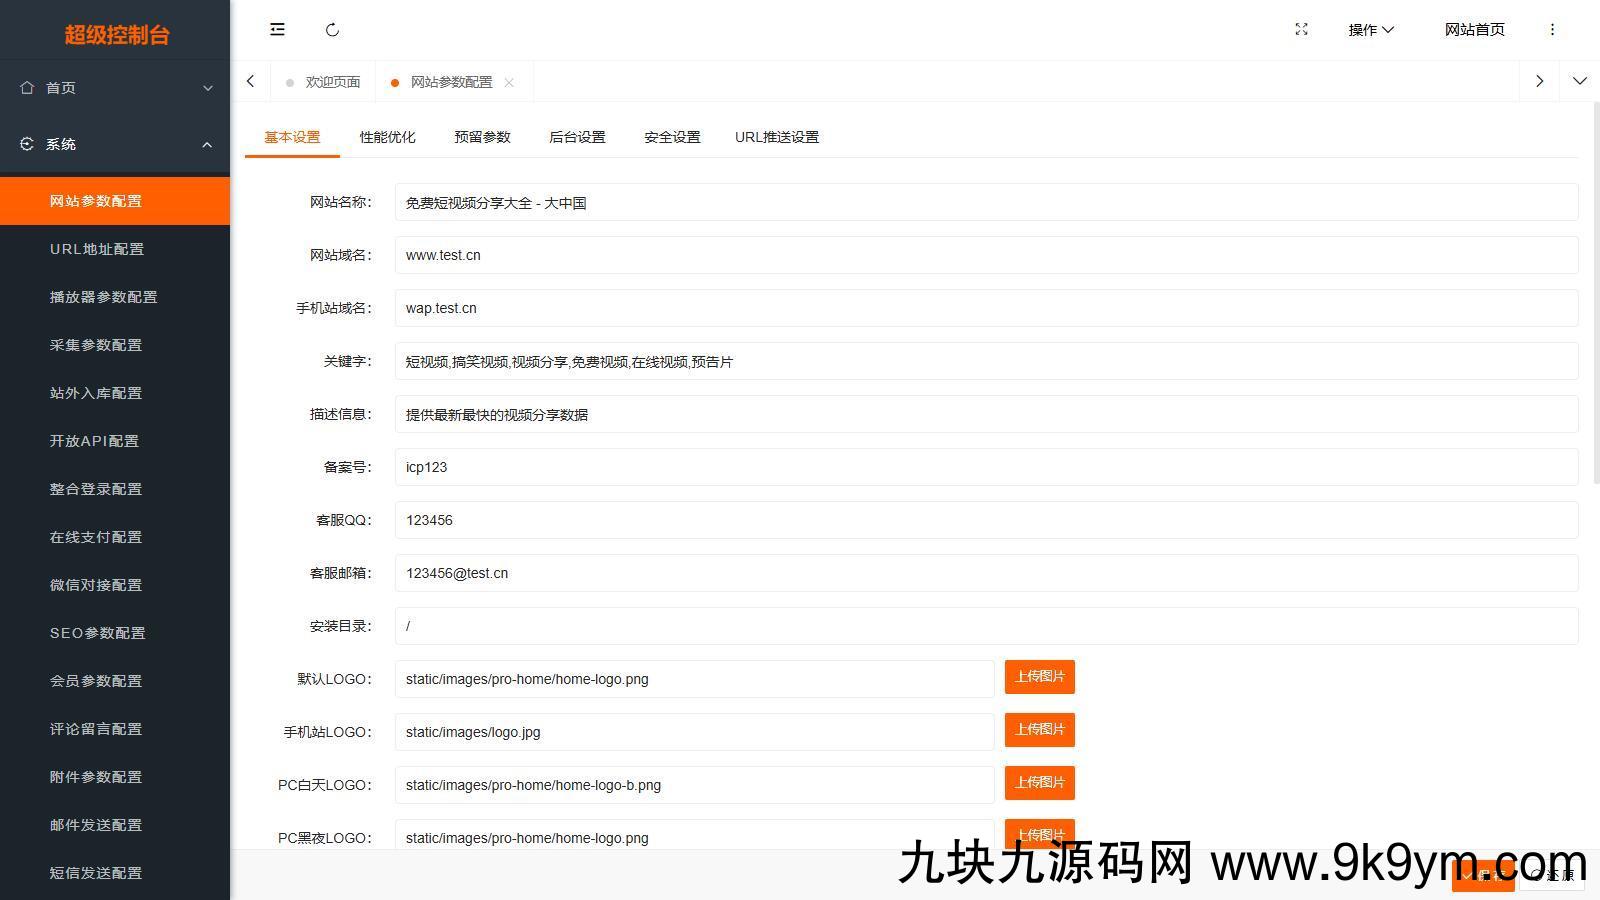Click 上传图片 for 默认LOGO

1039,677
